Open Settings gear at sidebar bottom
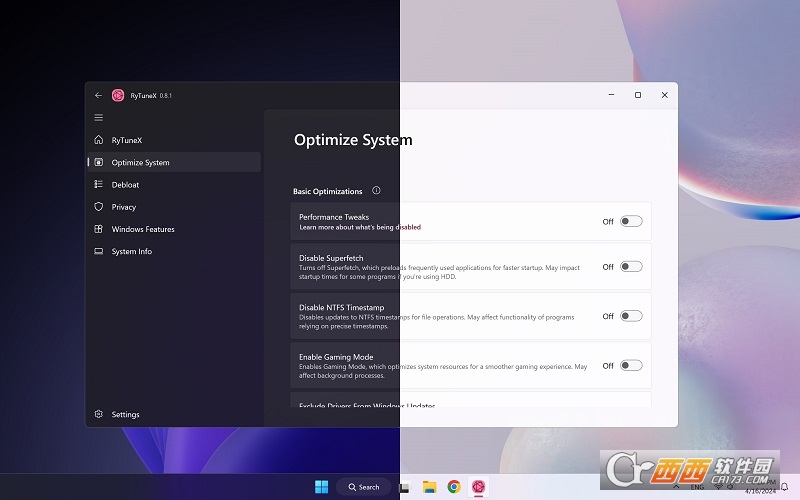Image resolution: width=800 pixels, height=500 pixels. [x=98, y=414]
